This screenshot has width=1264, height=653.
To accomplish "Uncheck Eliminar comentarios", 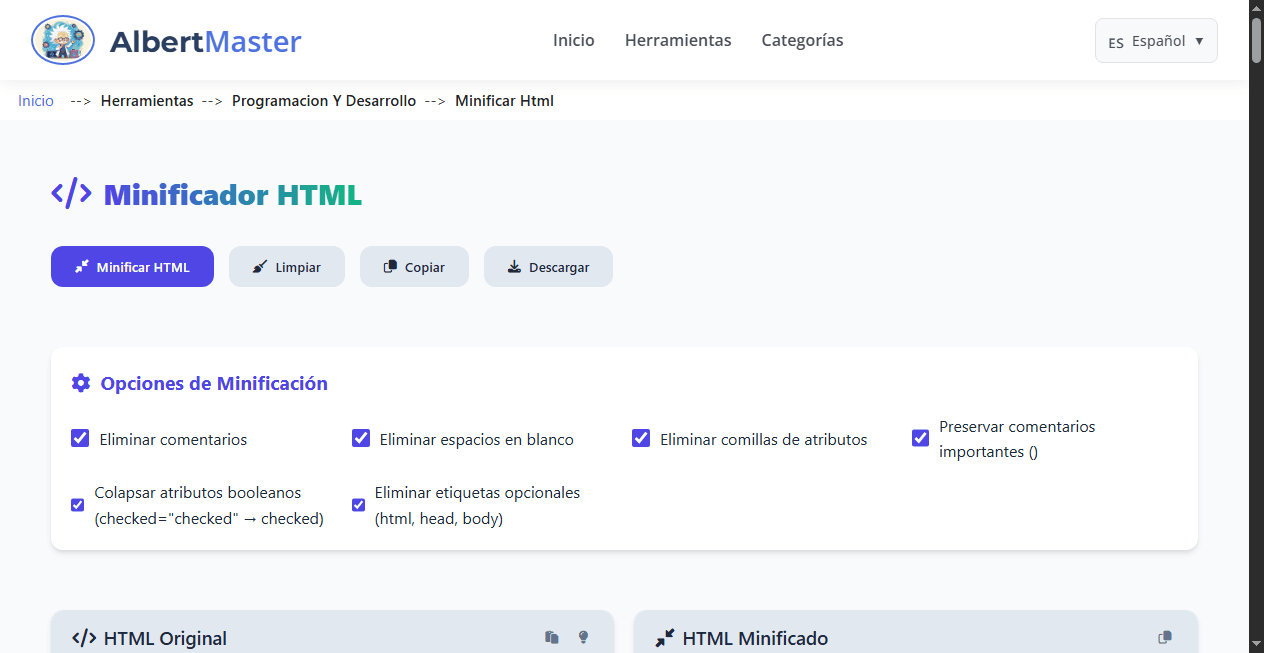I will click(x=80, y=438).
